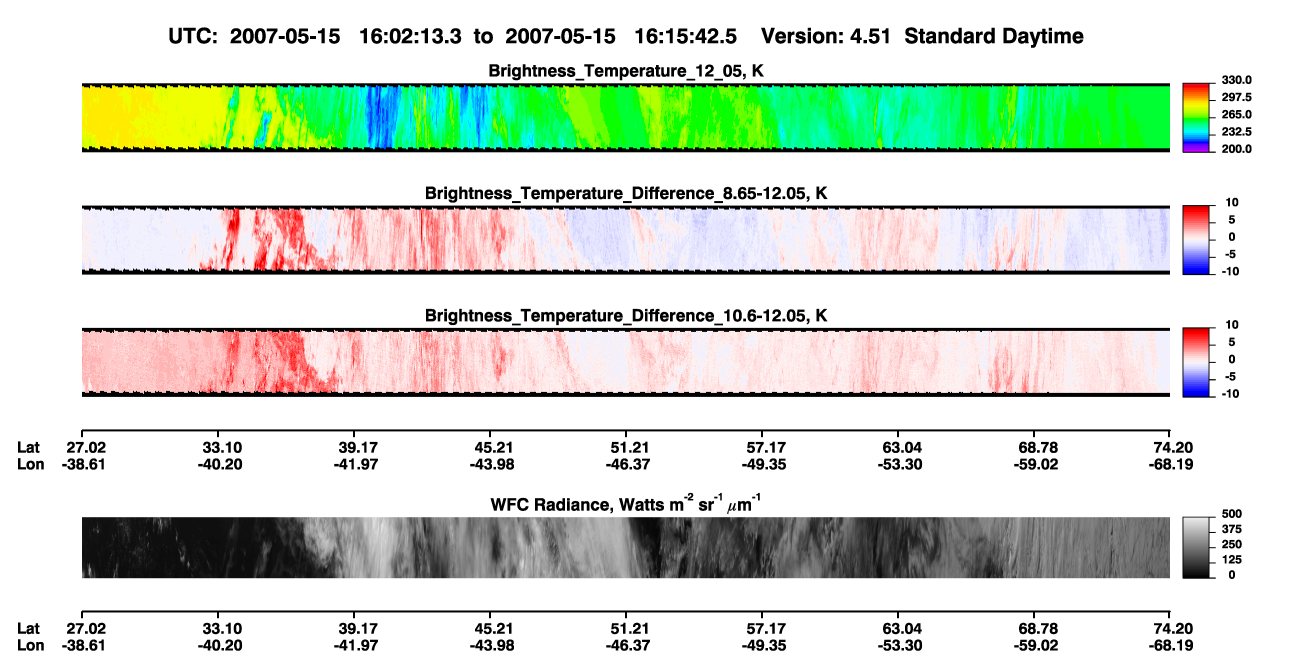Screen dimensions: 1300x667
Task: Click the 232.5 color bar tick label
Action: coord(1237,131)
